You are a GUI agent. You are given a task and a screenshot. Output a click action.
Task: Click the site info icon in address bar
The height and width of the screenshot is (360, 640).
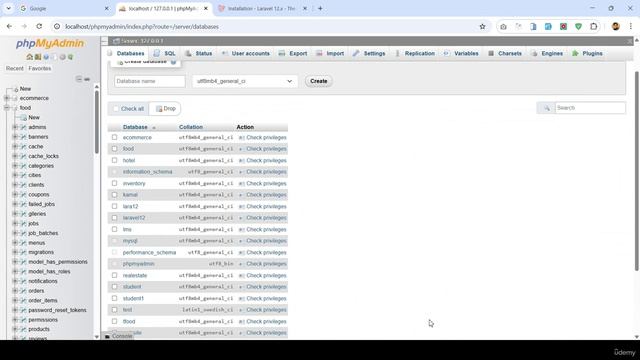tap(57, 27)
